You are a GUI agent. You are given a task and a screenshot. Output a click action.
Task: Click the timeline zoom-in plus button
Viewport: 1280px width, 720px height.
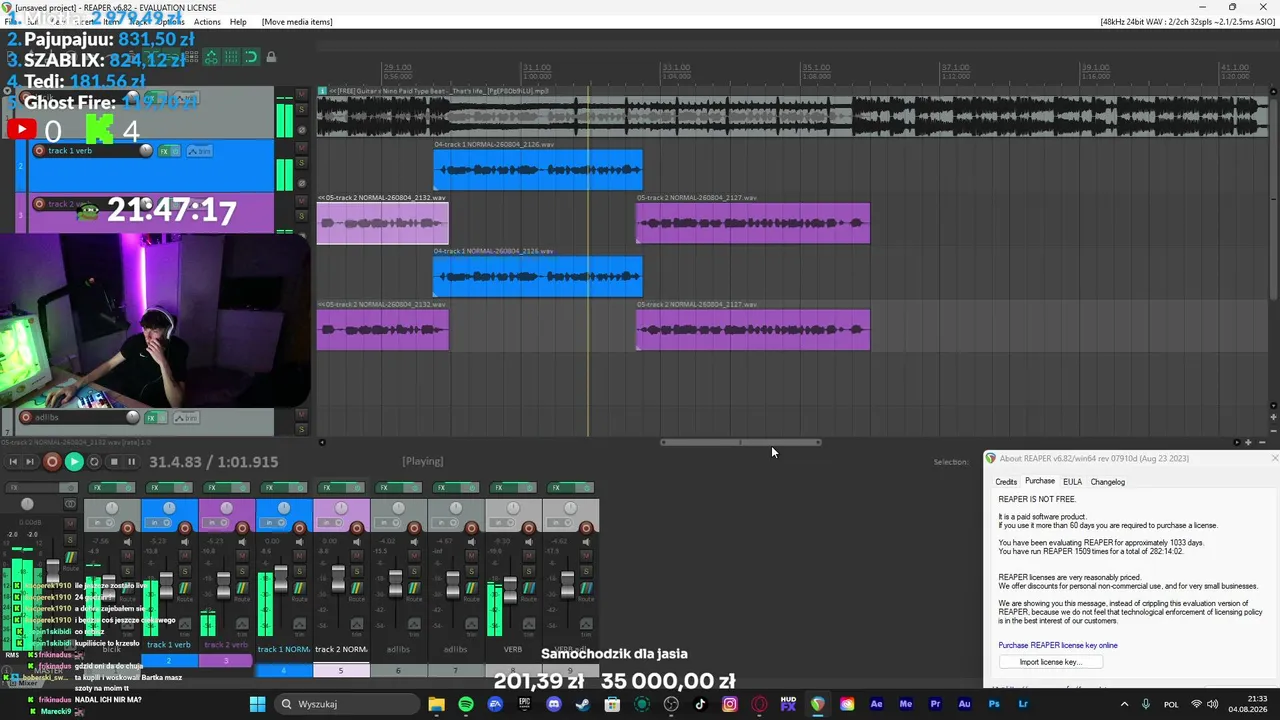[x=1248, y=442]
